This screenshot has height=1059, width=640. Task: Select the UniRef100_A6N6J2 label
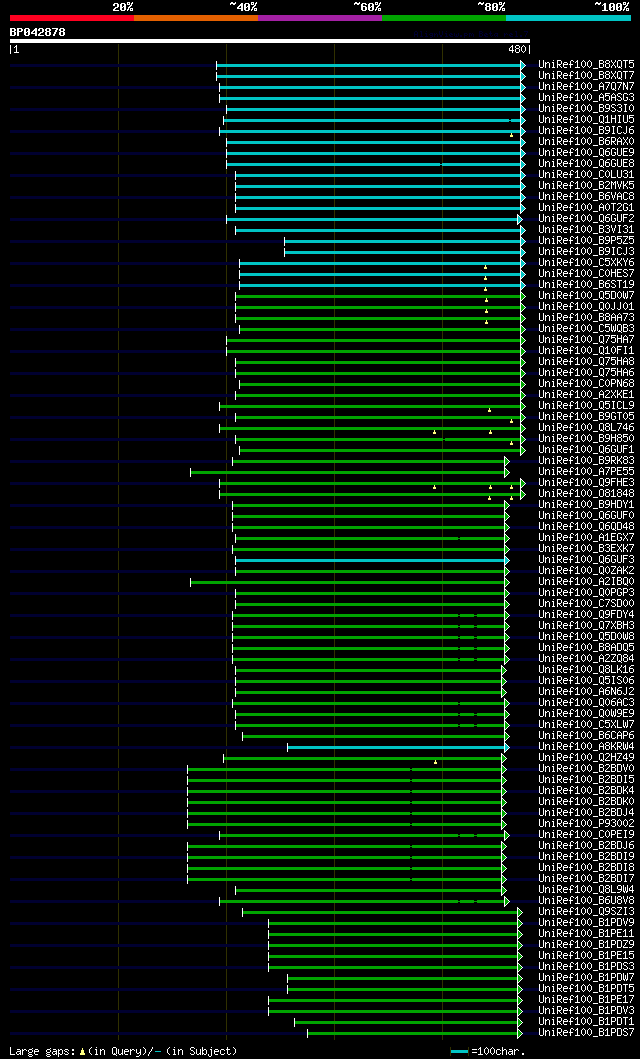(x=586, y=693)
